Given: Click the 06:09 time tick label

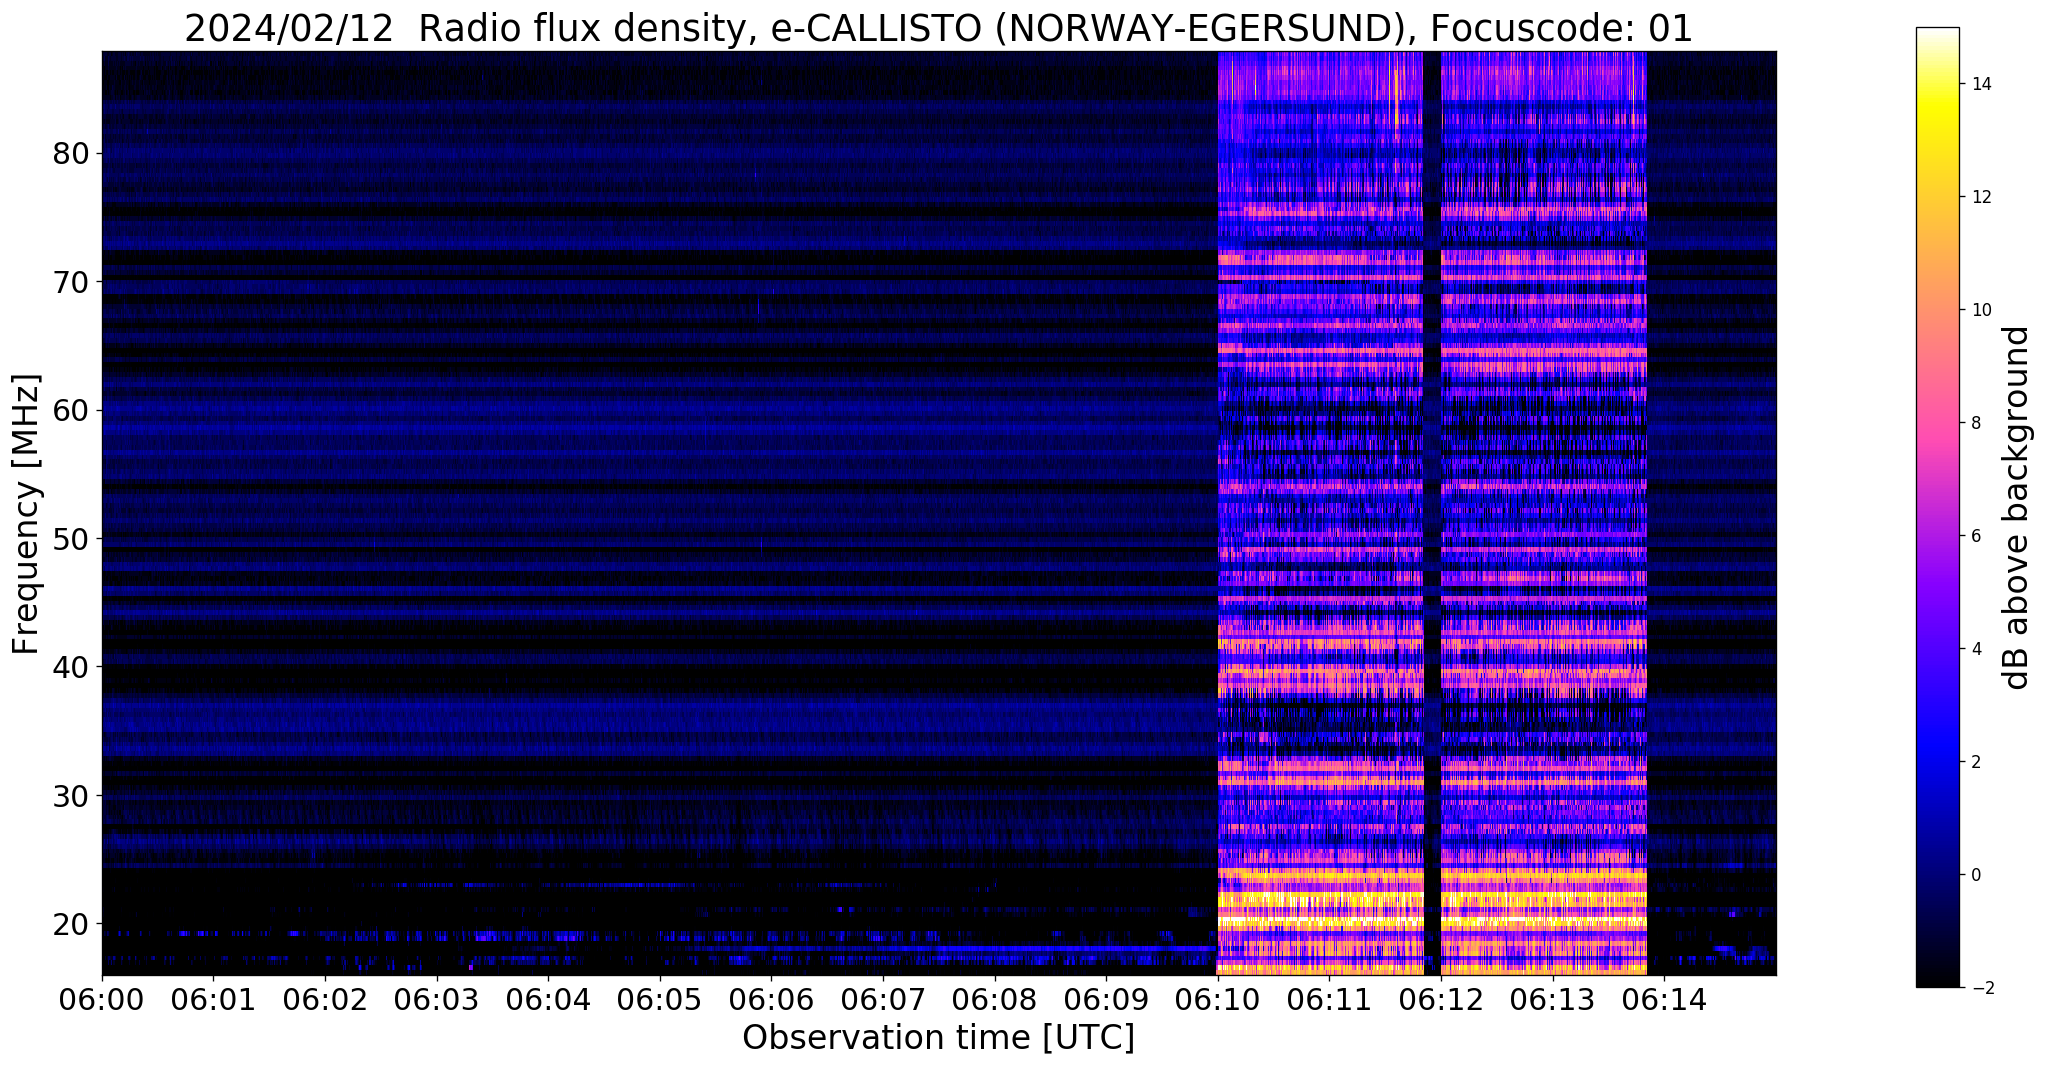Looking at the screenshot, I should (1106, 998).
